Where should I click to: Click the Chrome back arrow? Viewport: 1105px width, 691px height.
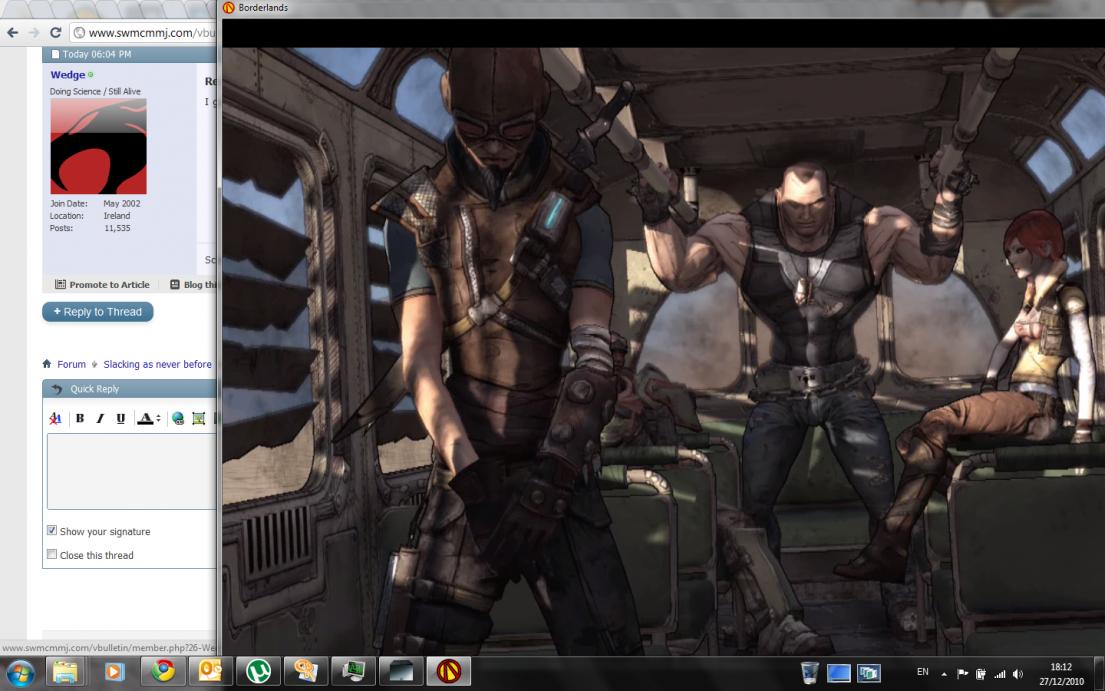[x=12, y=32]
